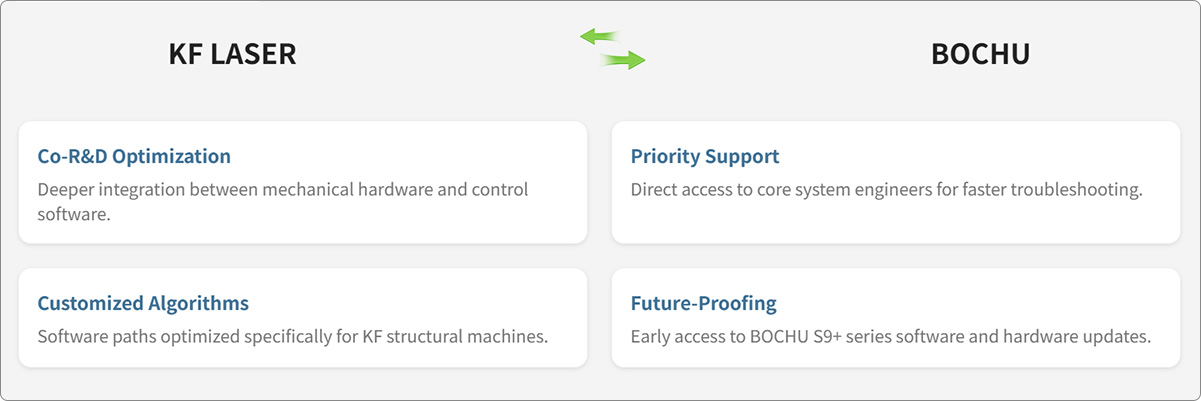The image size is (1201, 401).
Task: Click the left-pointing green arrow
Action: 601,37
